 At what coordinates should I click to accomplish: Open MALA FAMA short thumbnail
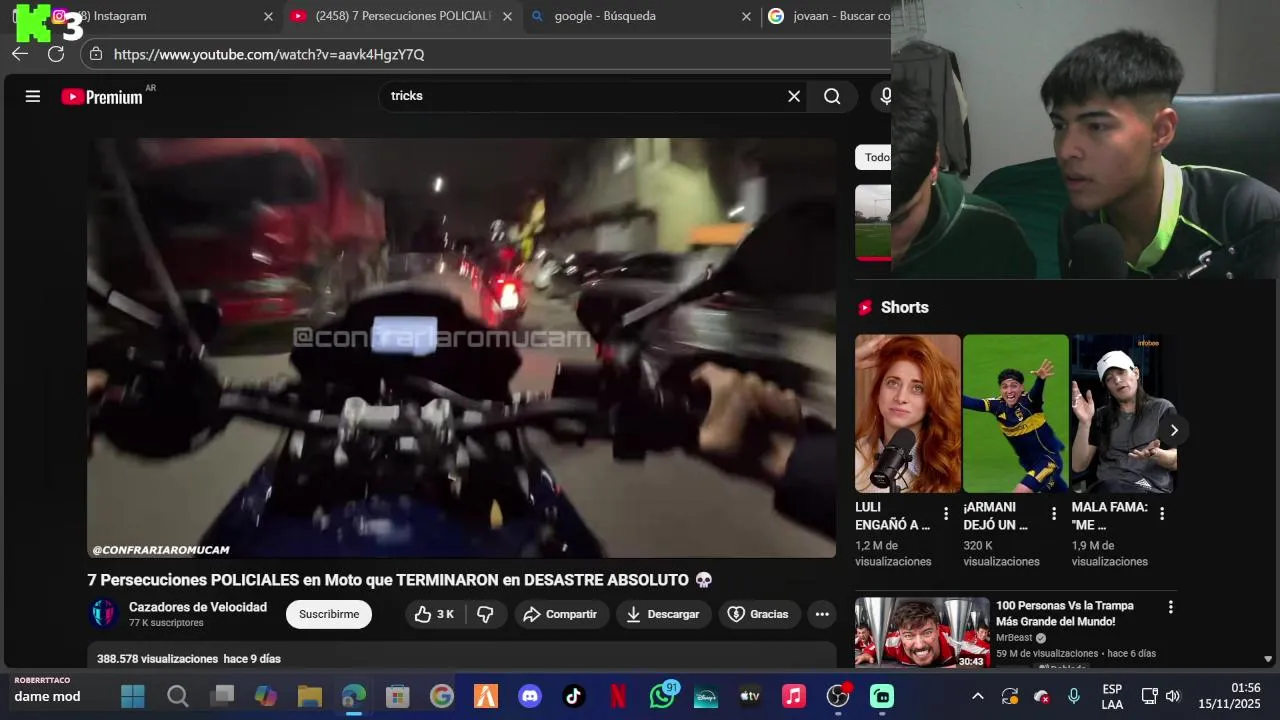pyautogui.click(x=1123, y=413)
